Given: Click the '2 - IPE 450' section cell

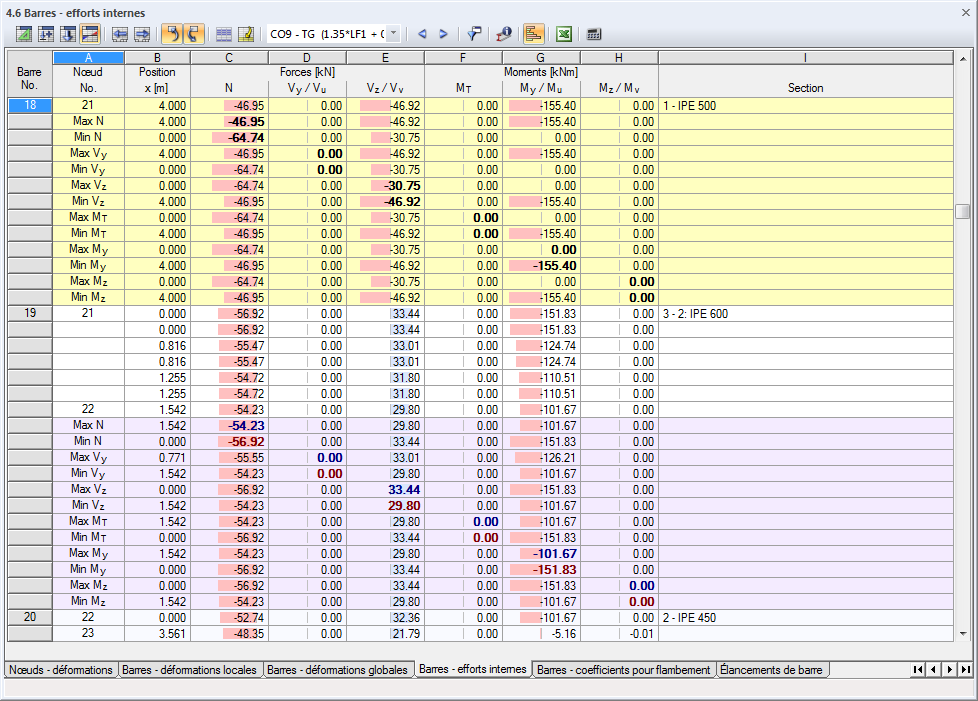Looking at the screenshot, I should (805, 617).
